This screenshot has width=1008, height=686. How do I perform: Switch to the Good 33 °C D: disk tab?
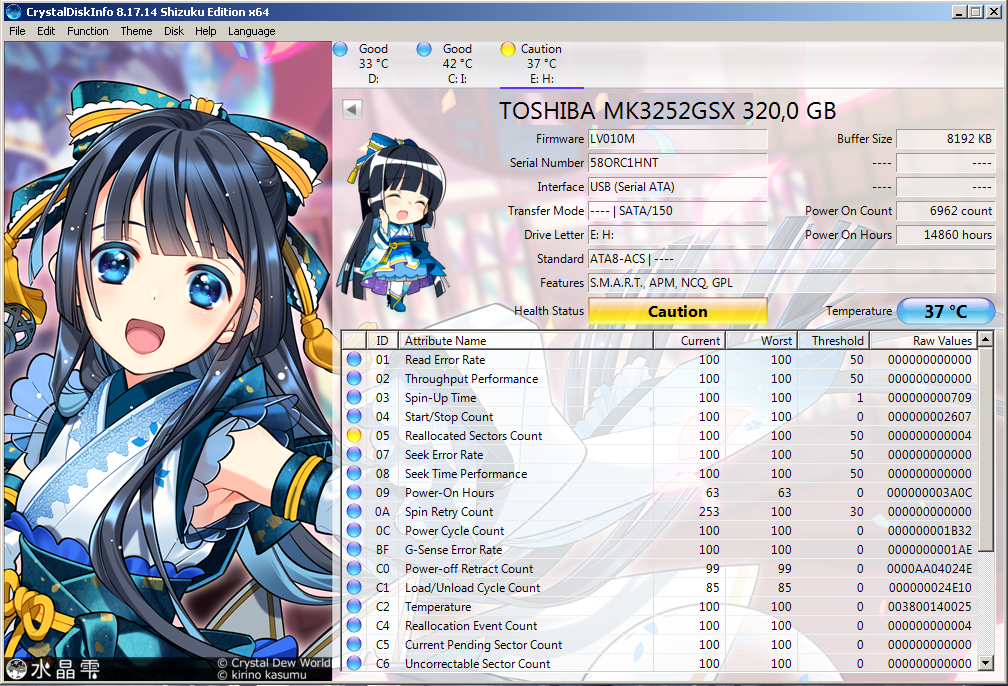click(374, 64)
